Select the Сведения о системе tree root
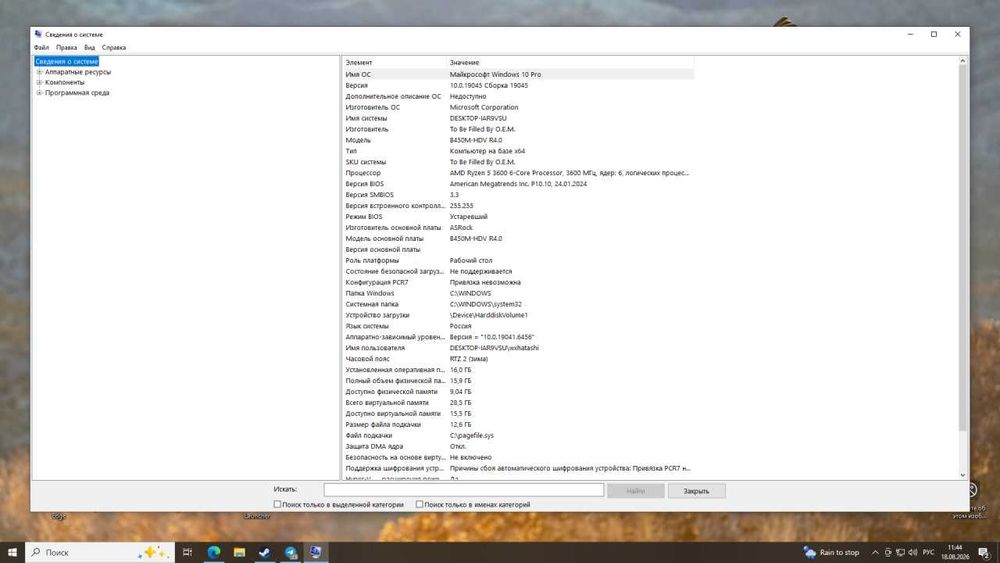 66,61
